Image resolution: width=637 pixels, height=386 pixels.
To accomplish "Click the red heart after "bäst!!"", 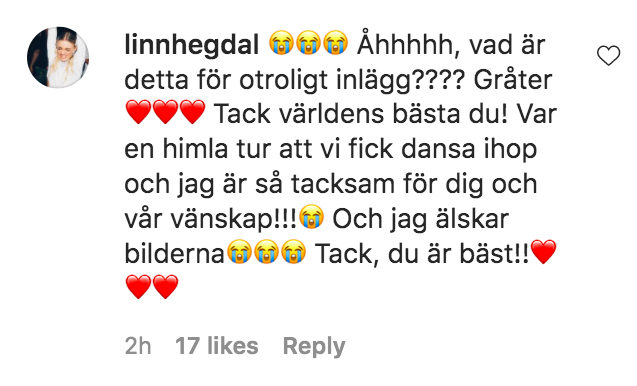I will pos(544,252).
